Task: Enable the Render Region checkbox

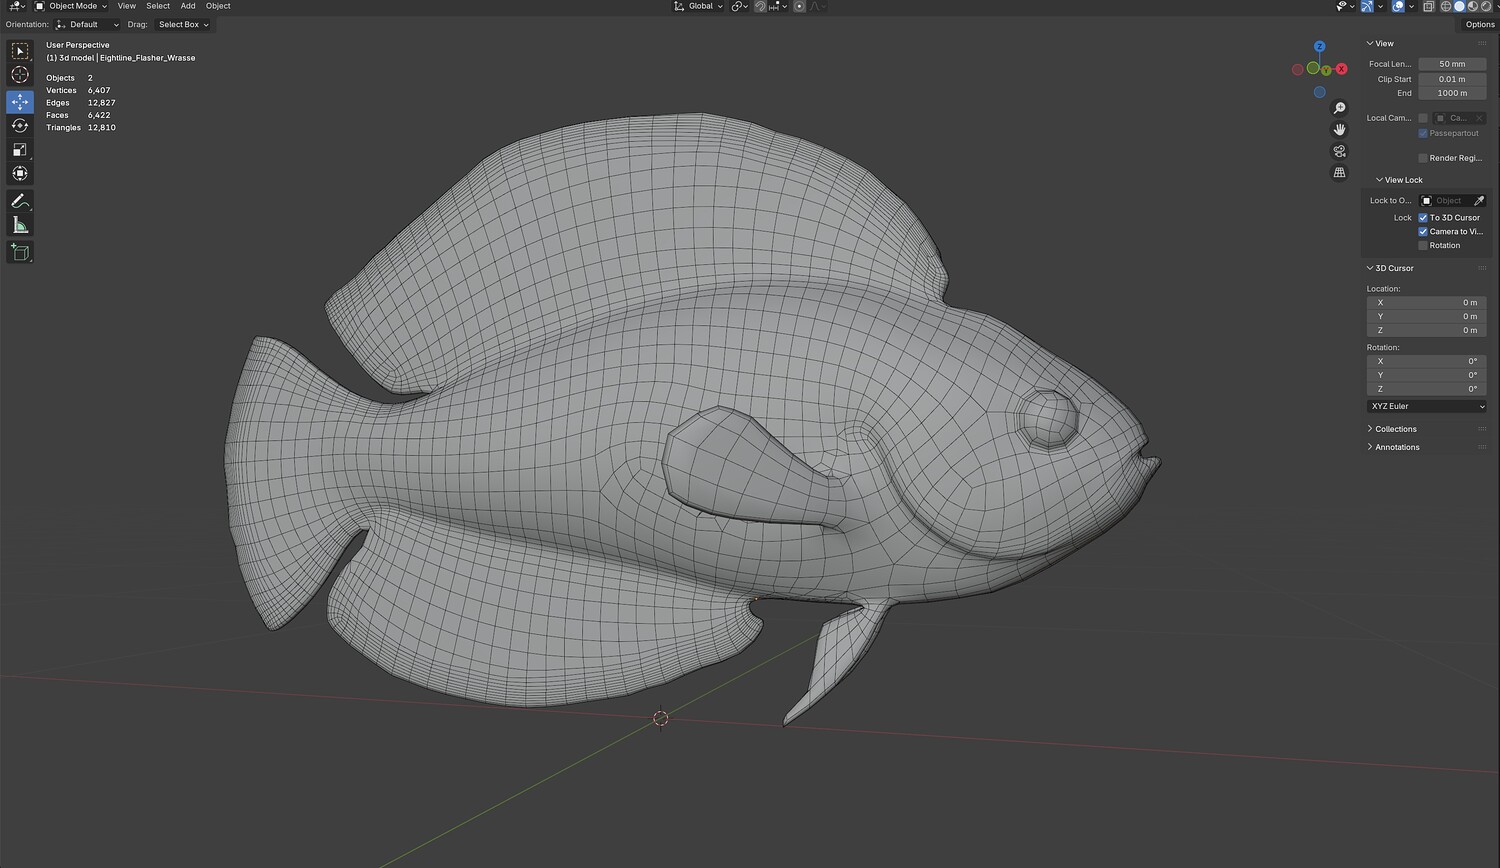Action: (1423, 158)
